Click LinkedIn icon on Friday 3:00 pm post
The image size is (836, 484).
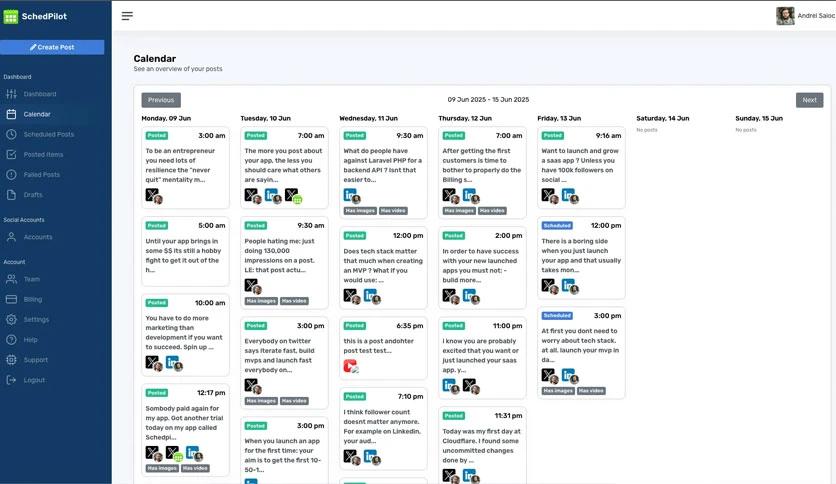570,376
